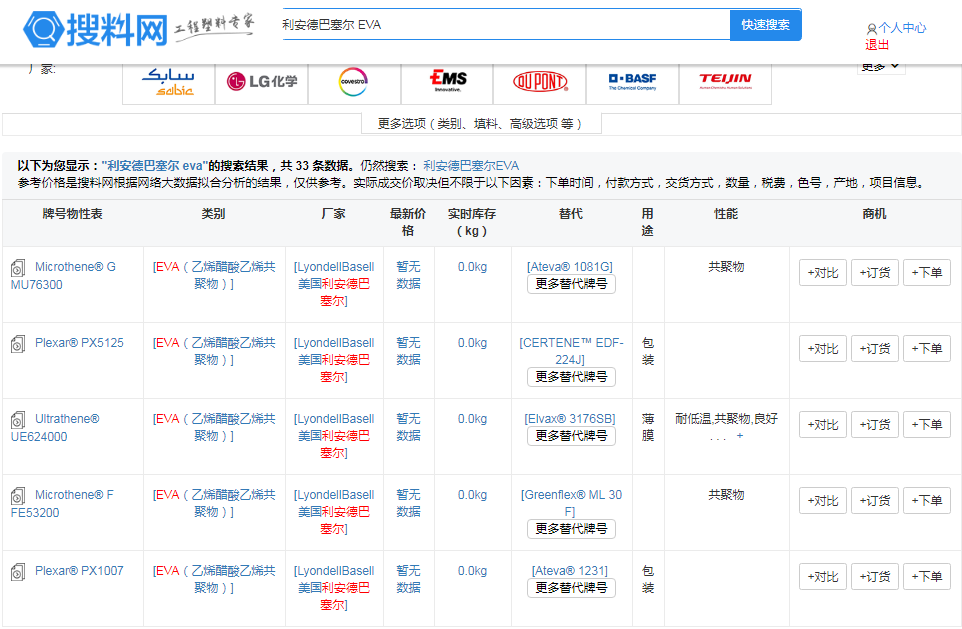Select the DuPont brand logo
962x629 pixels.
(x=540, y=81)
